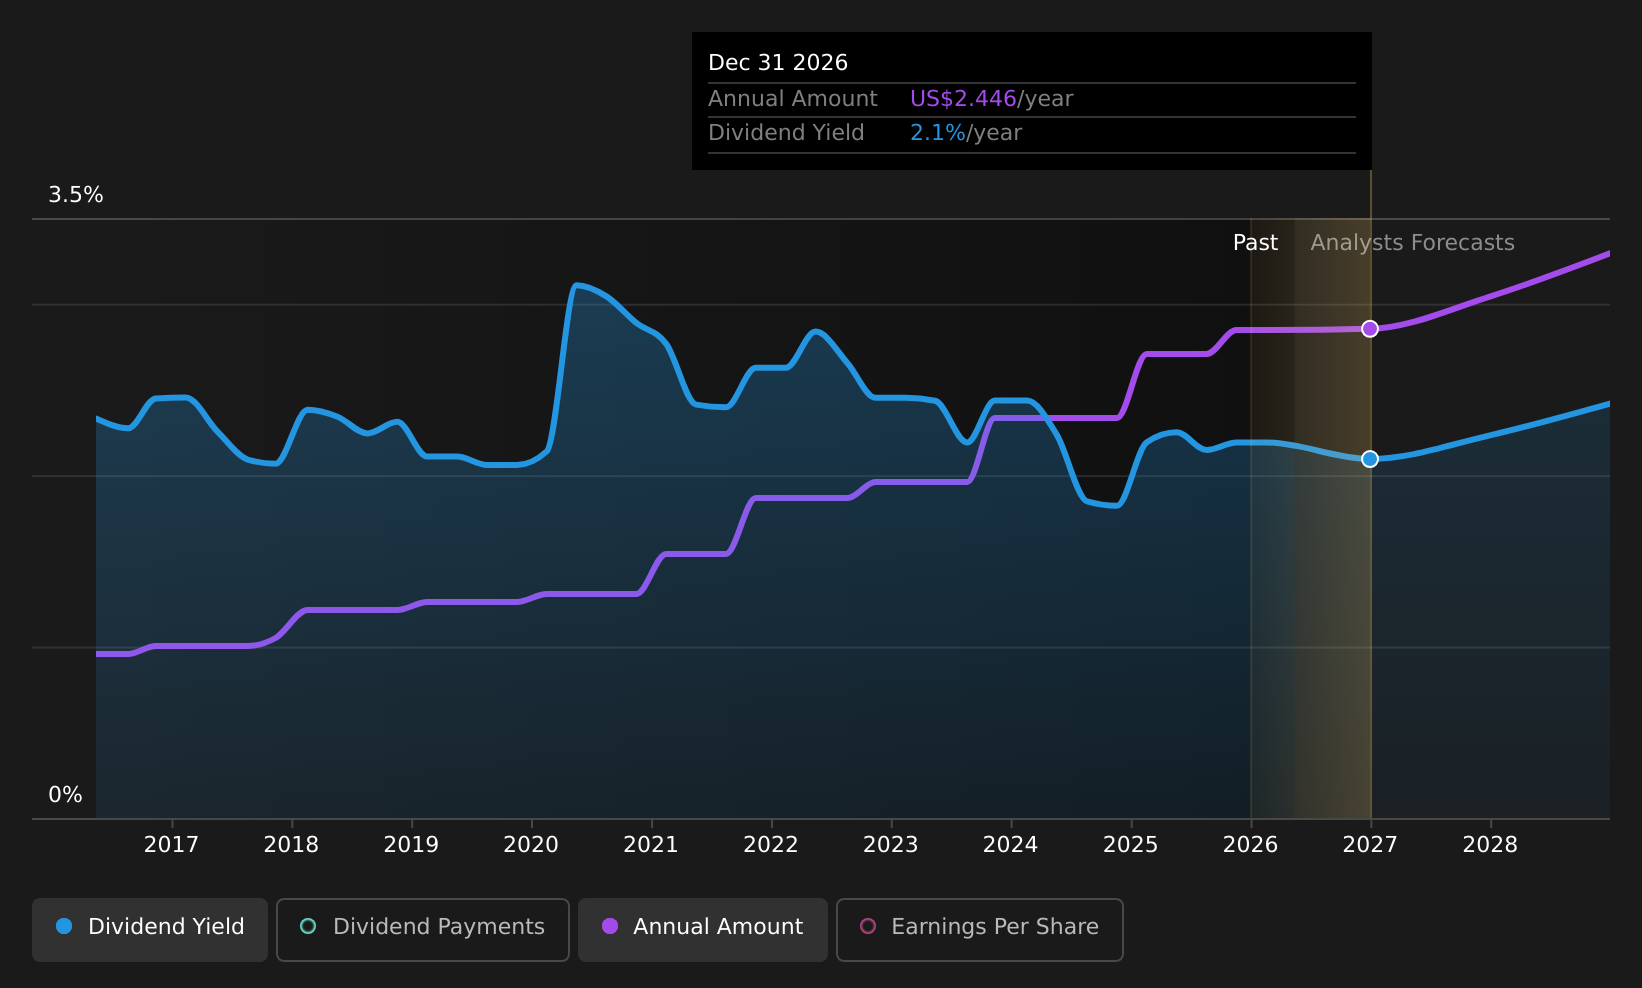The height and width of the screenshot is (988, 1642).
Task: Click the 0% axis label
Action: tap(65, 795)
